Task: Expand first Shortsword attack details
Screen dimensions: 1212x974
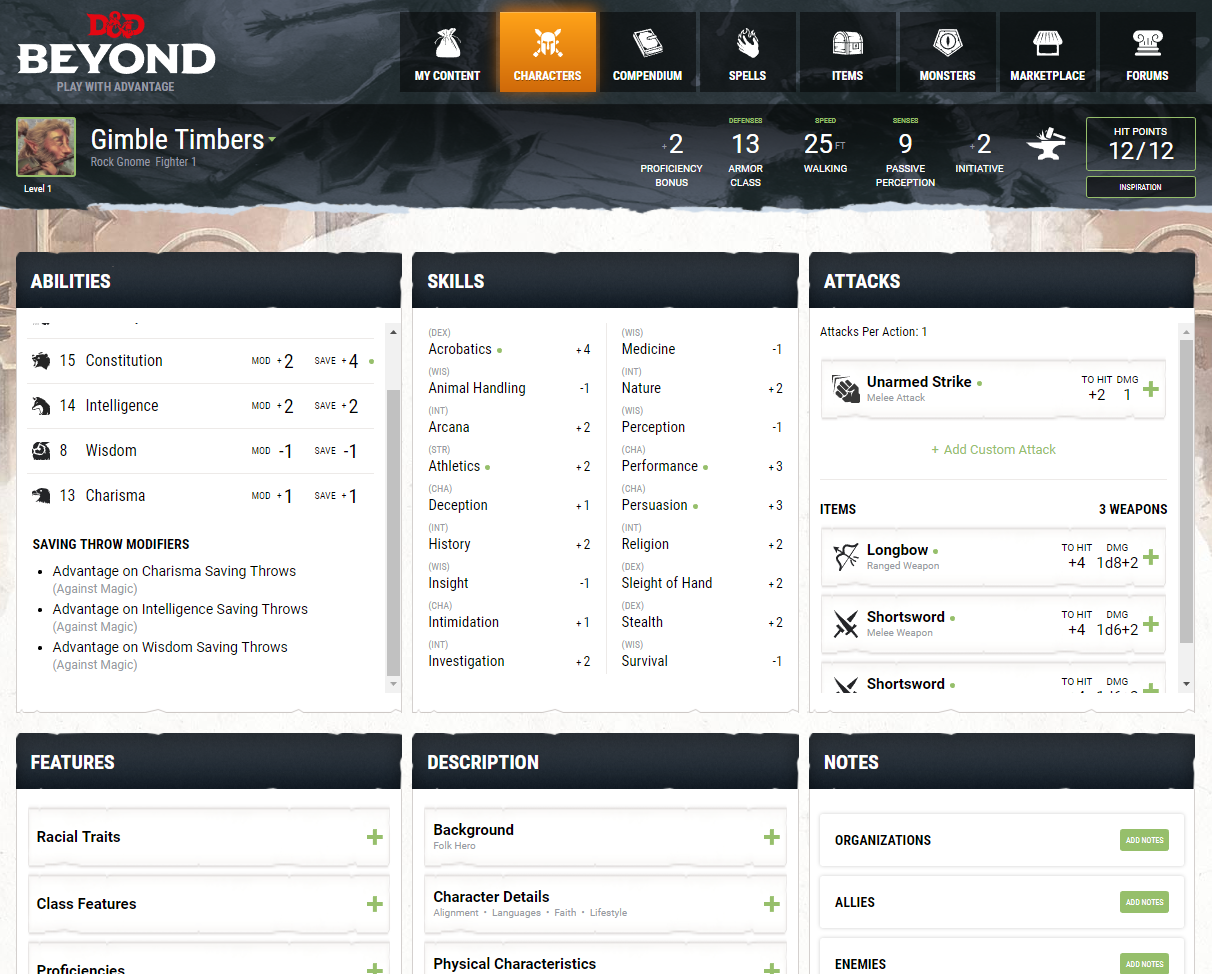Action: point(1151,624)
